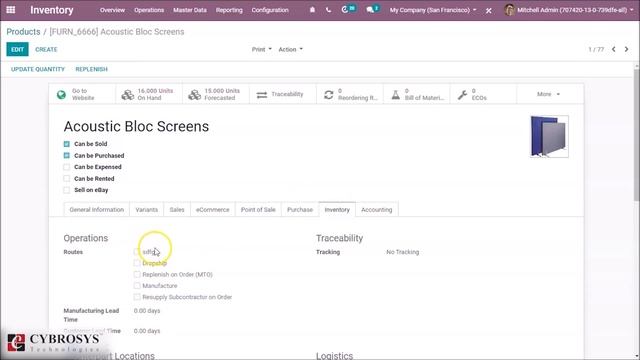Viewport: 640px width, 360px height.
Task: Open My Company (San Francisco) switcher
Action: 433,10
